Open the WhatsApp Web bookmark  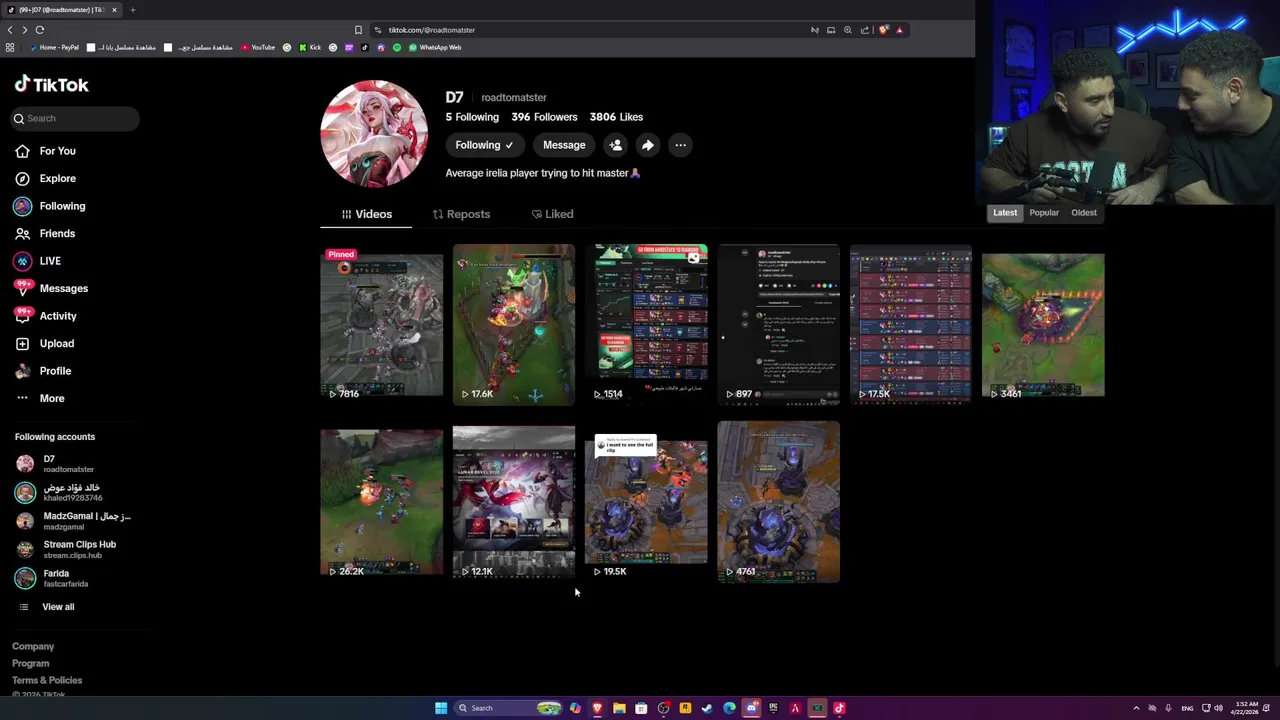[434, 47]
